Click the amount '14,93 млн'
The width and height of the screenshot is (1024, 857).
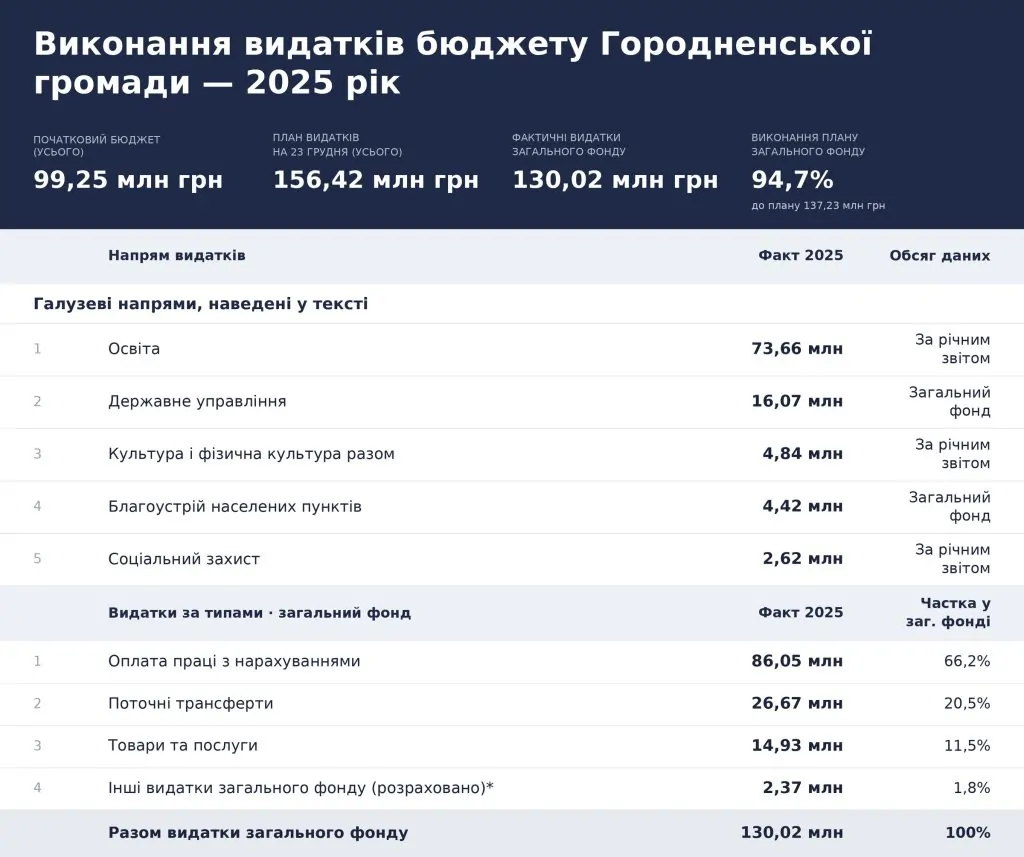click(x=797, y=745)
